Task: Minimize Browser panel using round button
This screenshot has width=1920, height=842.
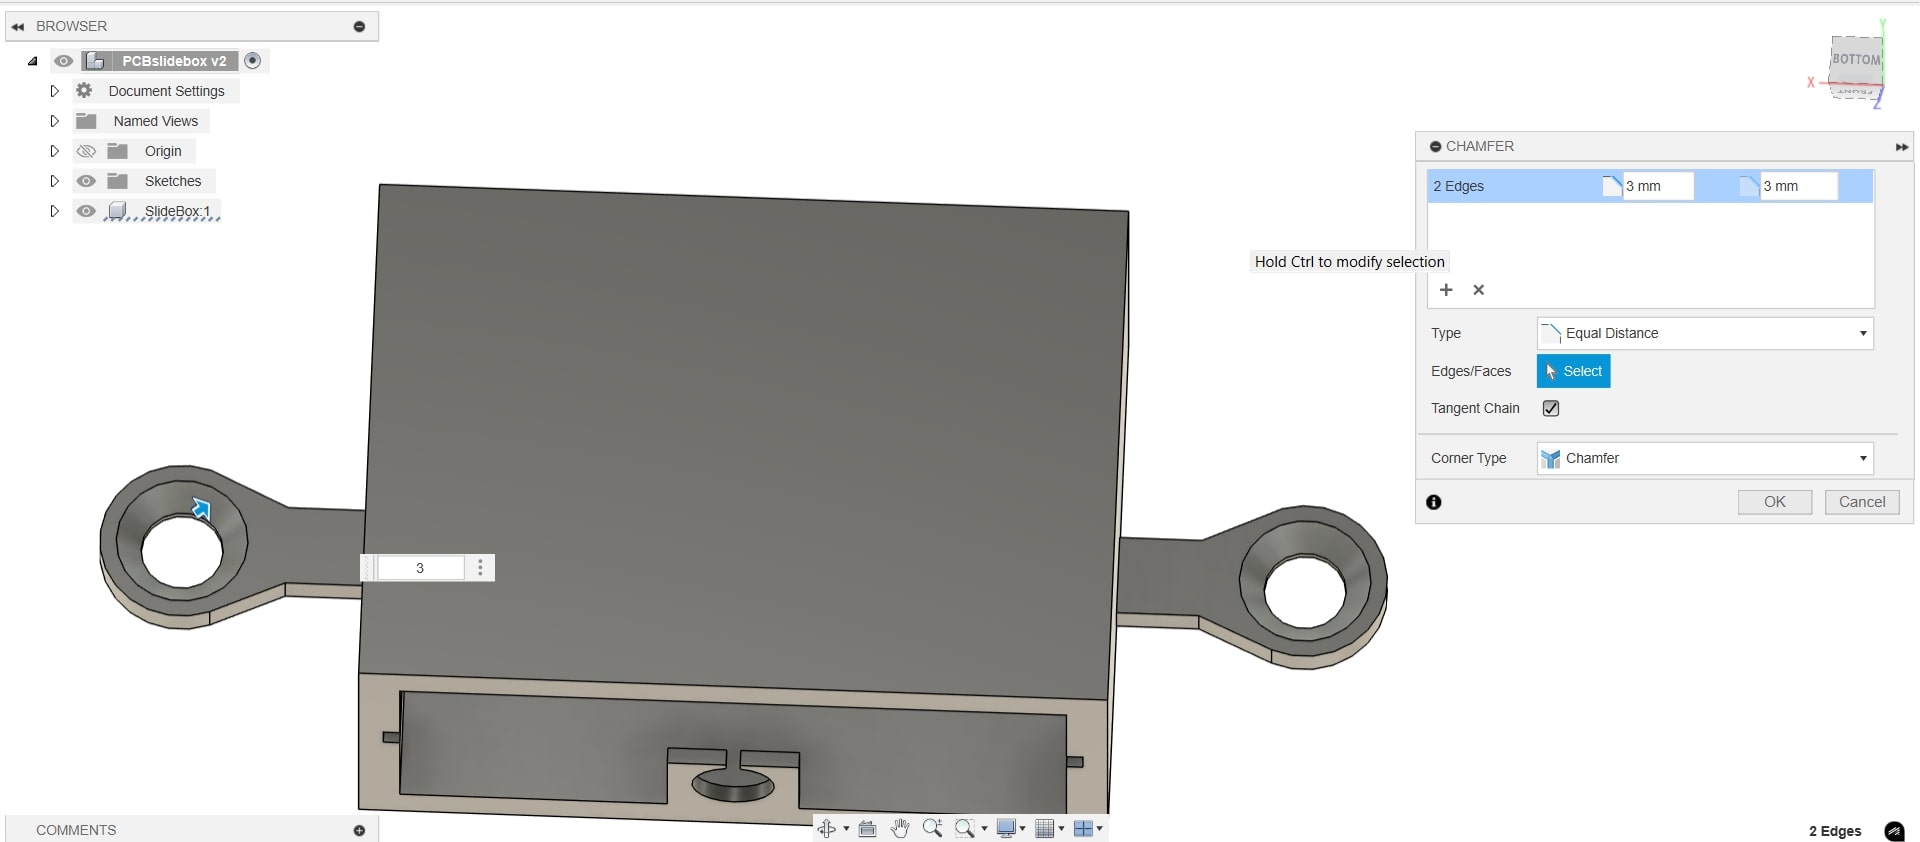Action: 359,26
